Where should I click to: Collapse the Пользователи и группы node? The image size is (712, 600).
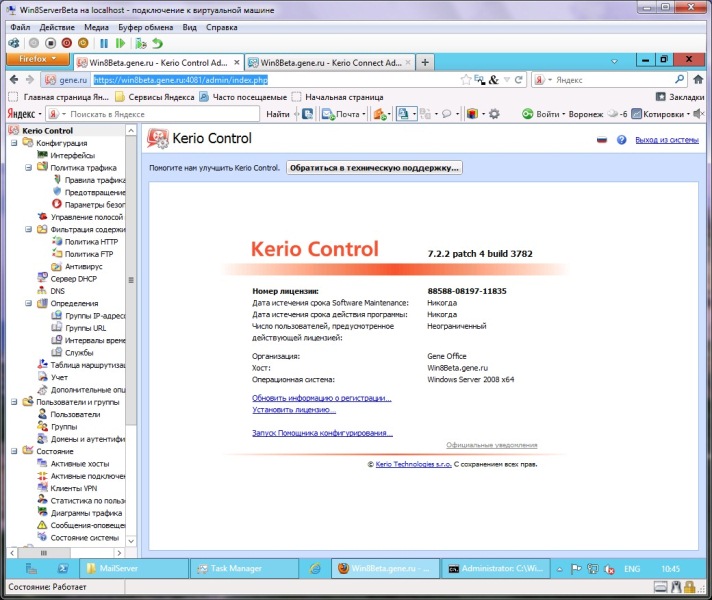coord(13,402)
